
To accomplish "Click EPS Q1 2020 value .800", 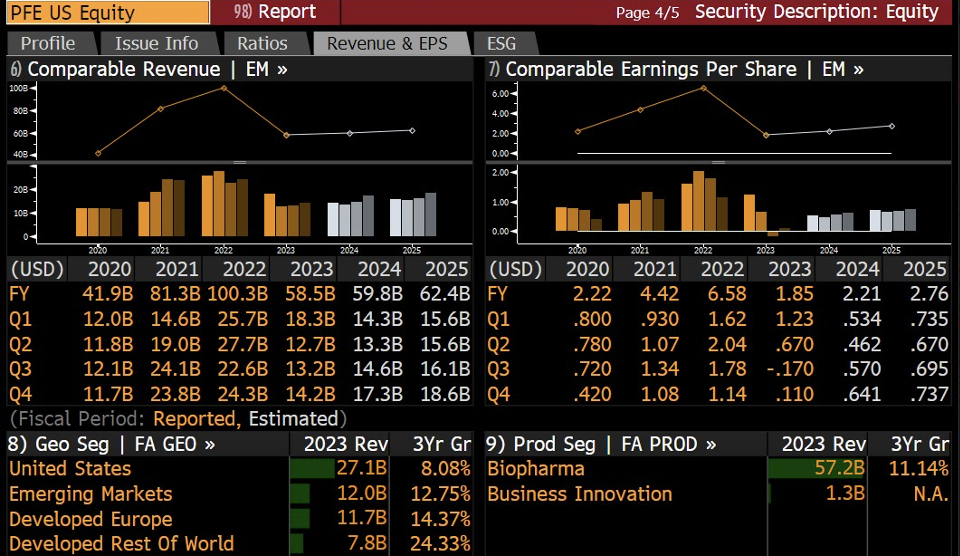I will click(593, 319).
